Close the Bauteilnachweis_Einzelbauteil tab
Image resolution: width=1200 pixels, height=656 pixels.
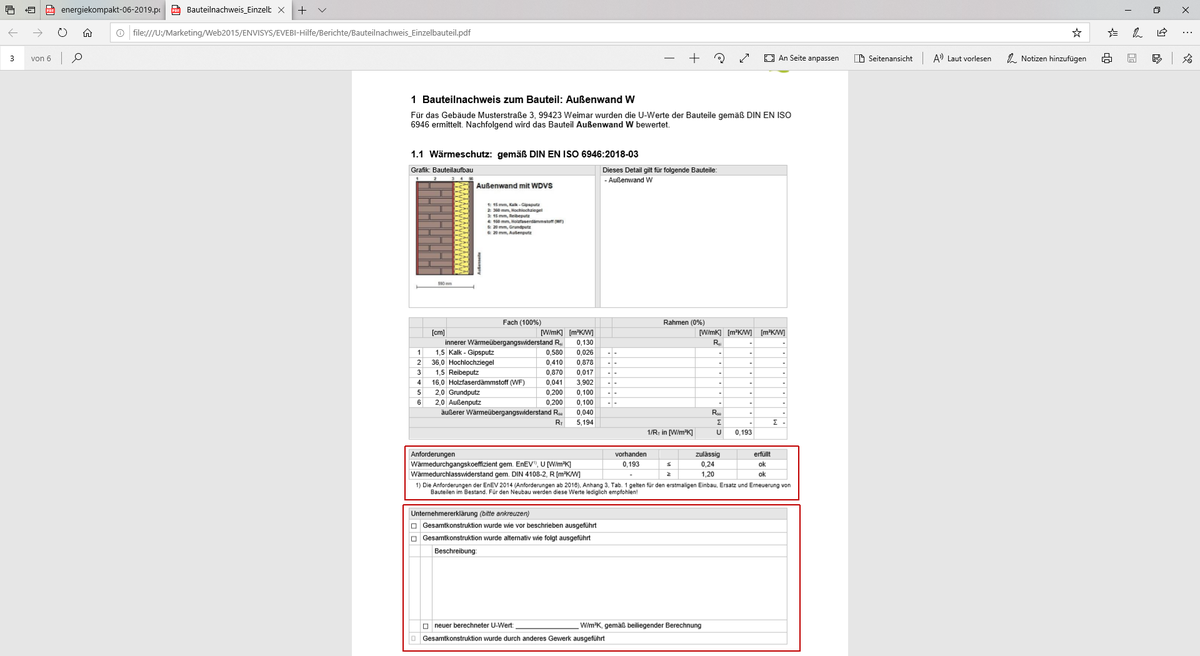tap(280, 10)
